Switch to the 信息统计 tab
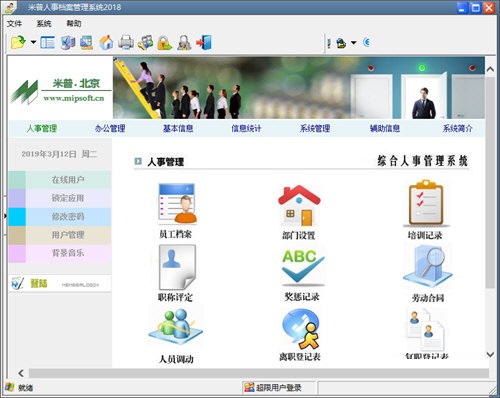The image size is (500, 398). (246, 128)
